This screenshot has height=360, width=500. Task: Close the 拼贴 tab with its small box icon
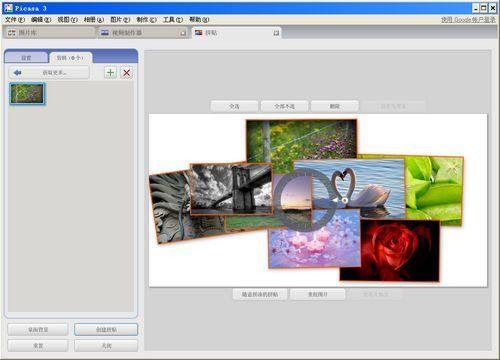coord(276,33)
